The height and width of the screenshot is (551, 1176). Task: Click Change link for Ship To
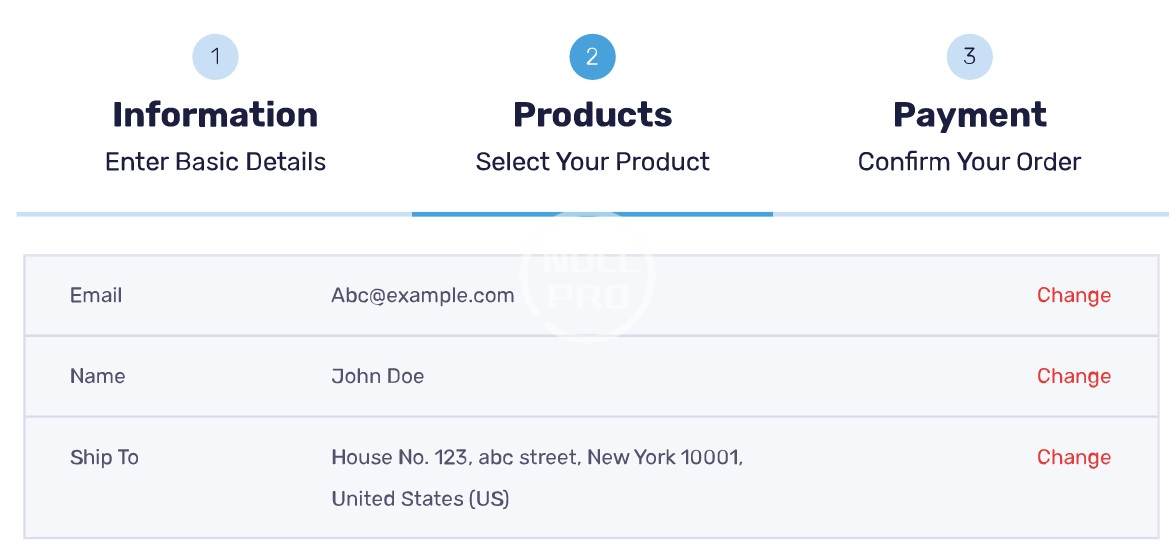[x=1073, y=457]
